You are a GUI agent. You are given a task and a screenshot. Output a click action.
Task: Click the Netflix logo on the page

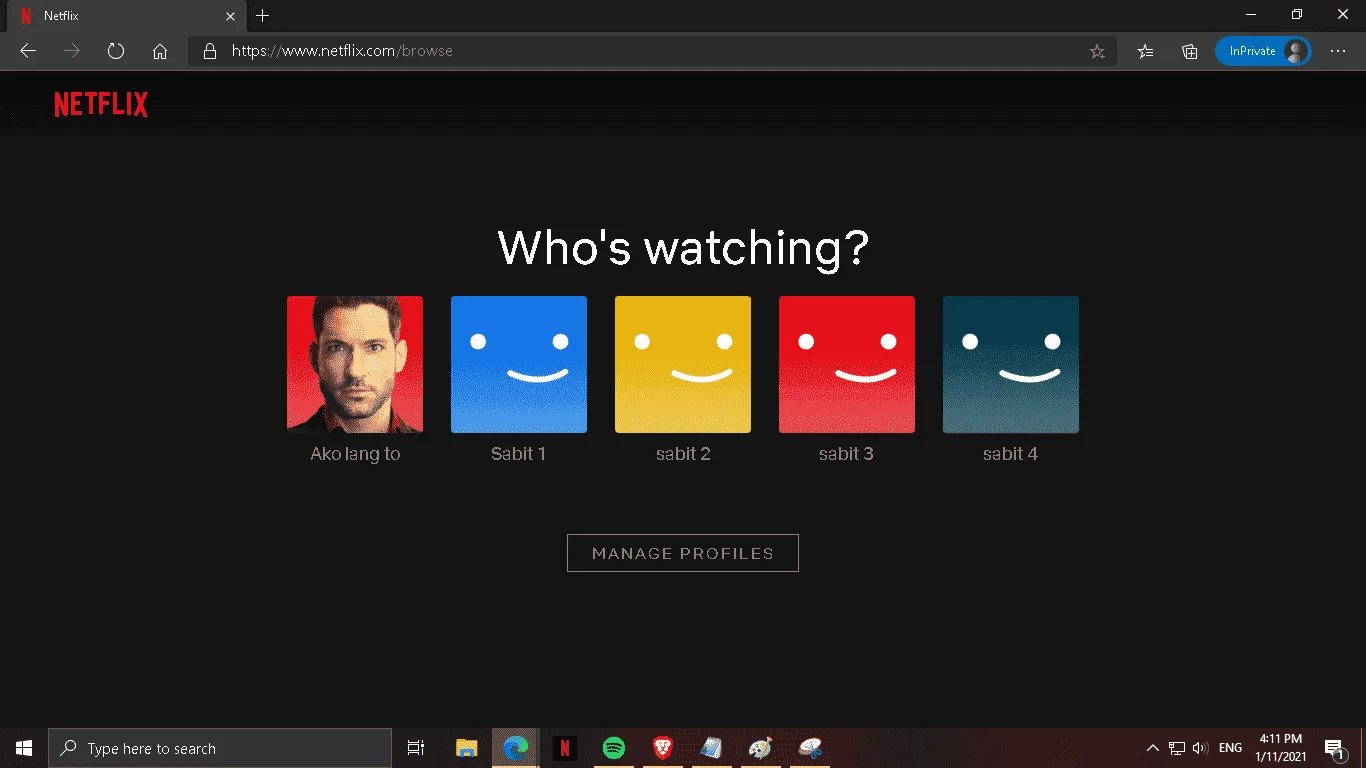pos(101,104)
